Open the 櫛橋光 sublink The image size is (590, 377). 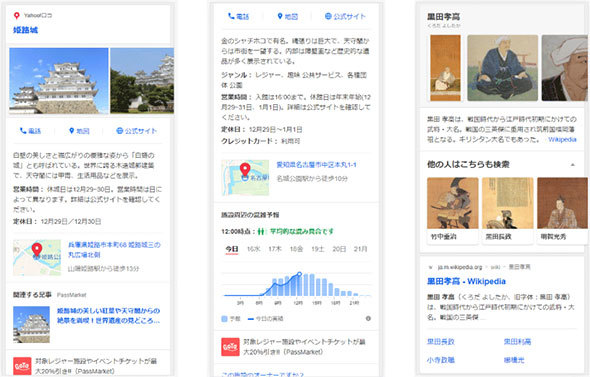click(x=514, y=360)
